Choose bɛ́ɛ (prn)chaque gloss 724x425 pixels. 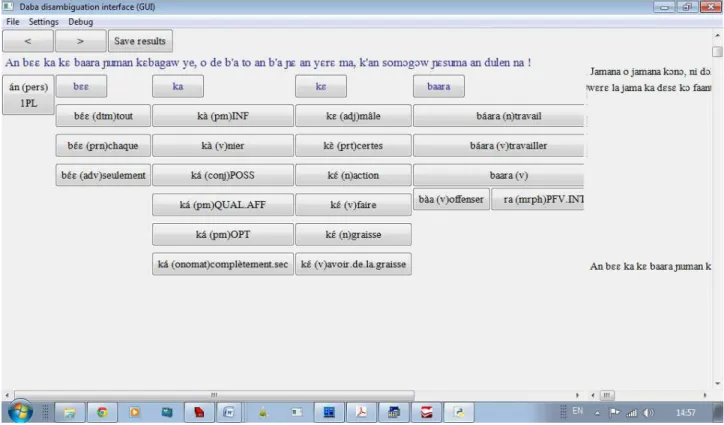(103, 146)
